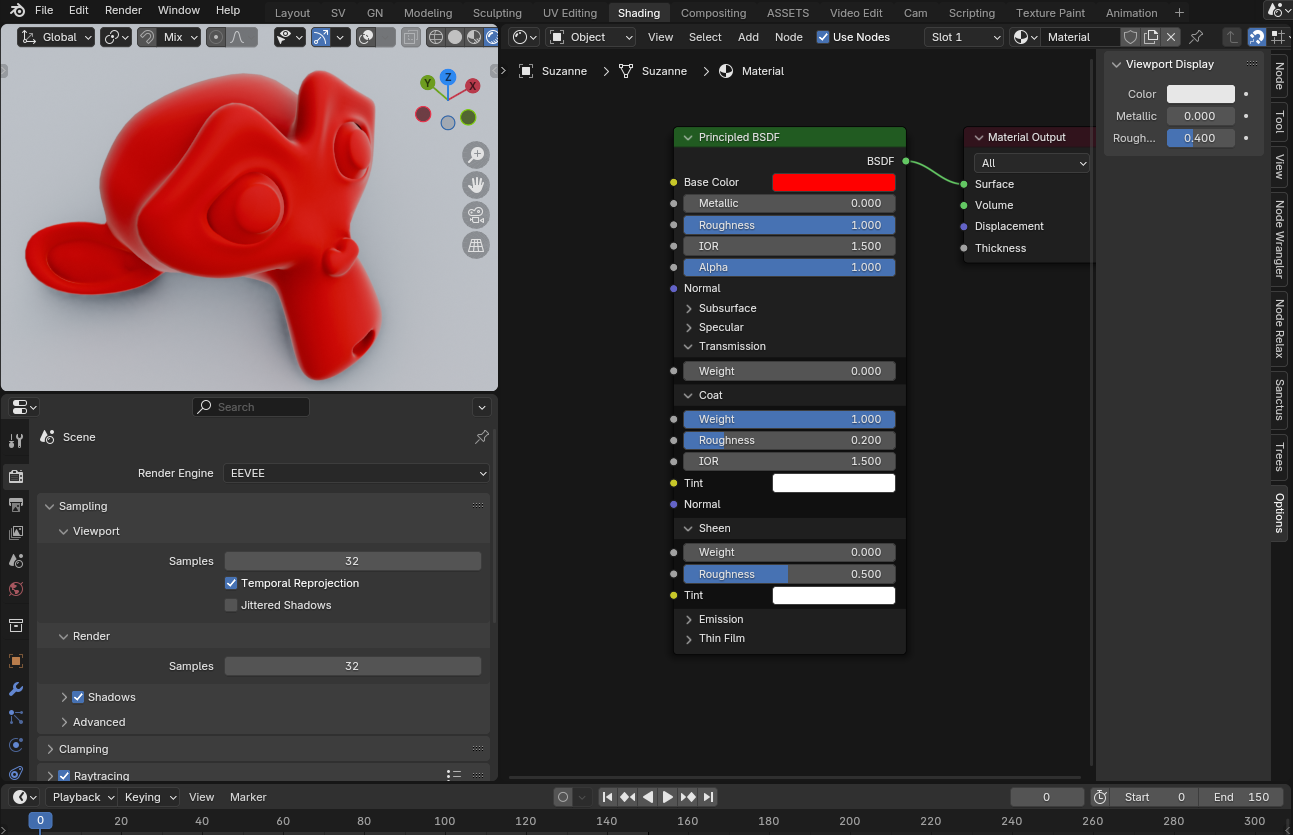Uncheck the Shadows checkbox

(78, 697)
